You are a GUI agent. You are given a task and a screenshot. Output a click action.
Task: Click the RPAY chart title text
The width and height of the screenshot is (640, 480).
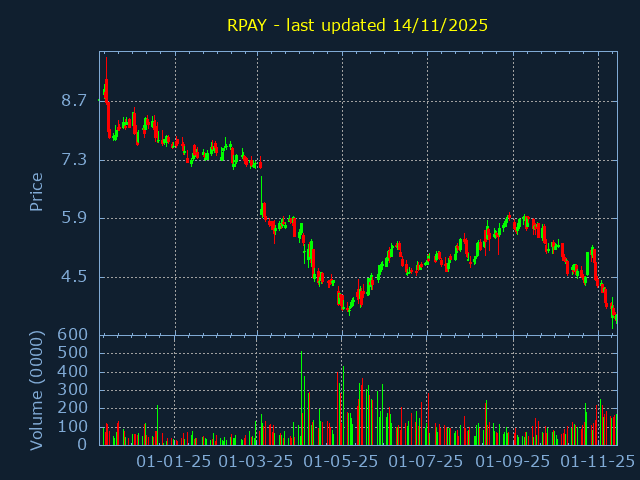[x=357, y=25]
